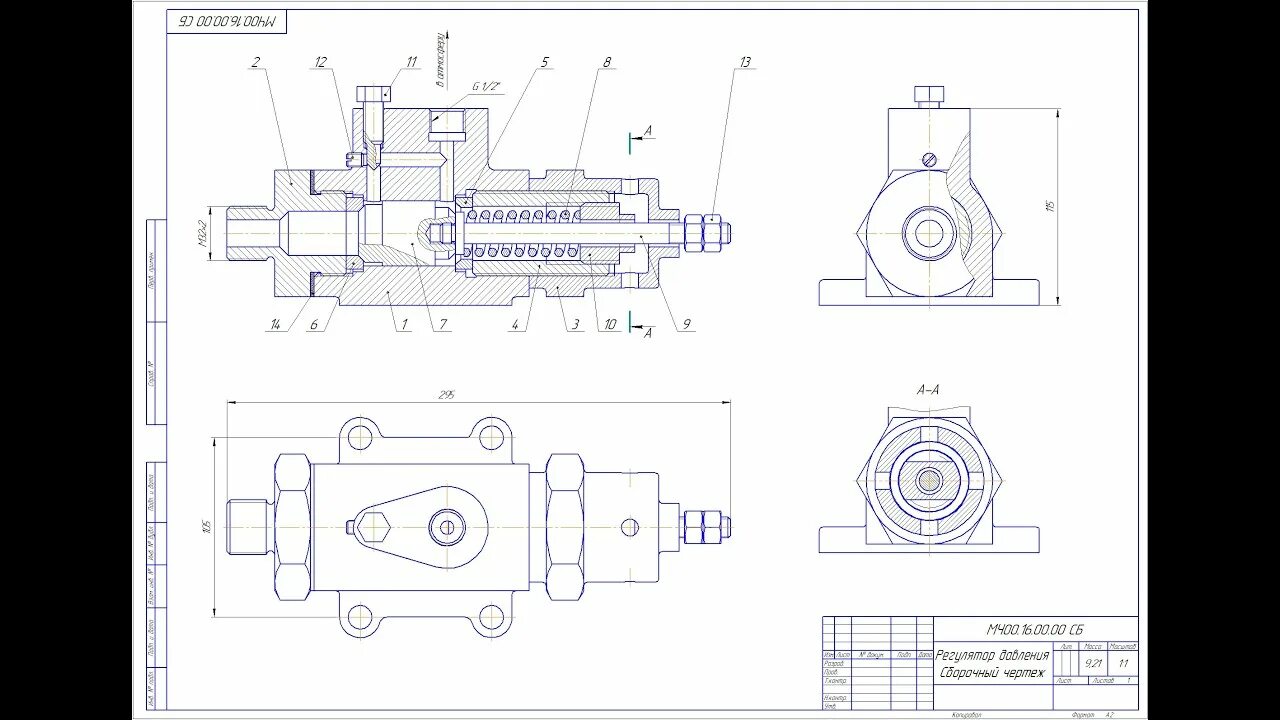Select the height dimension "115"
This screenshot has width=1280, height=720.
(x=1050, y=206)
